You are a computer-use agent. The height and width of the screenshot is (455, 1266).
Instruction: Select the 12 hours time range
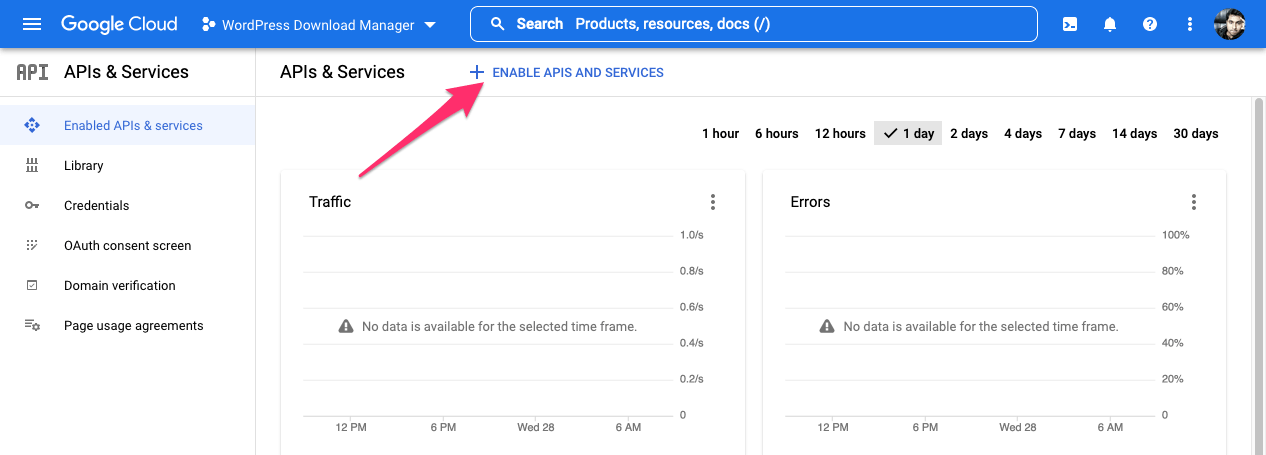point(840,134)
